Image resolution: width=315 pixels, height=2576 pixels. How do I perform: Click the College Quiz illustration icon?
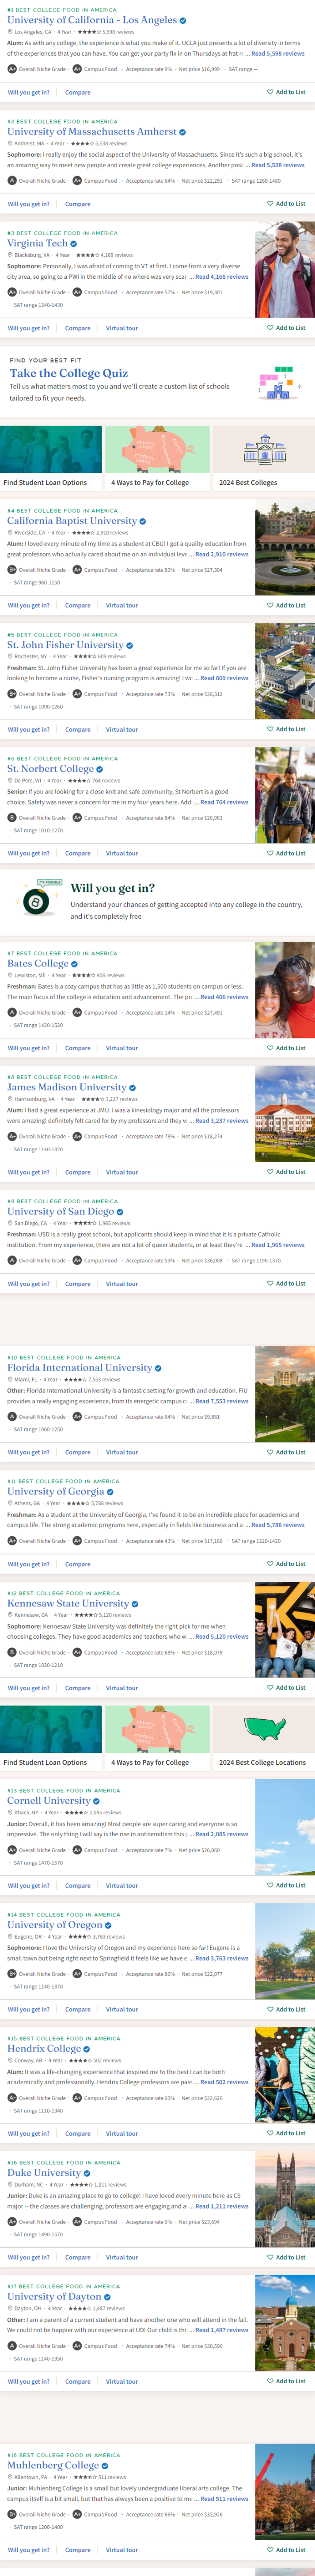pos(277,383)
